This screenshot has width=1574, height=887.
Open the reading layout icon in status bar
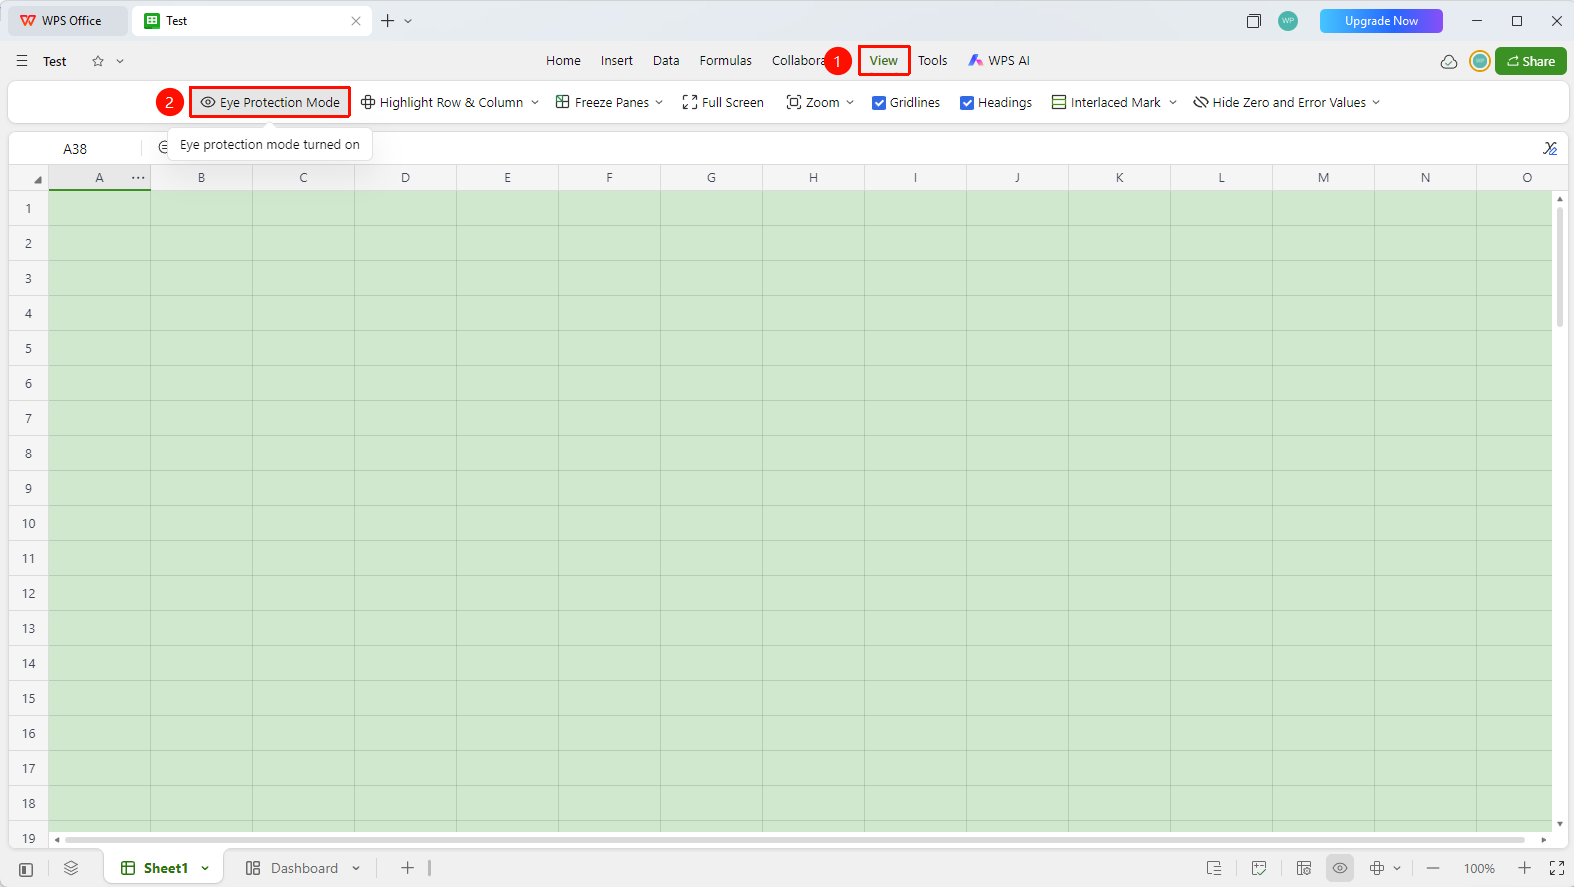click(x=1214, y=868)
